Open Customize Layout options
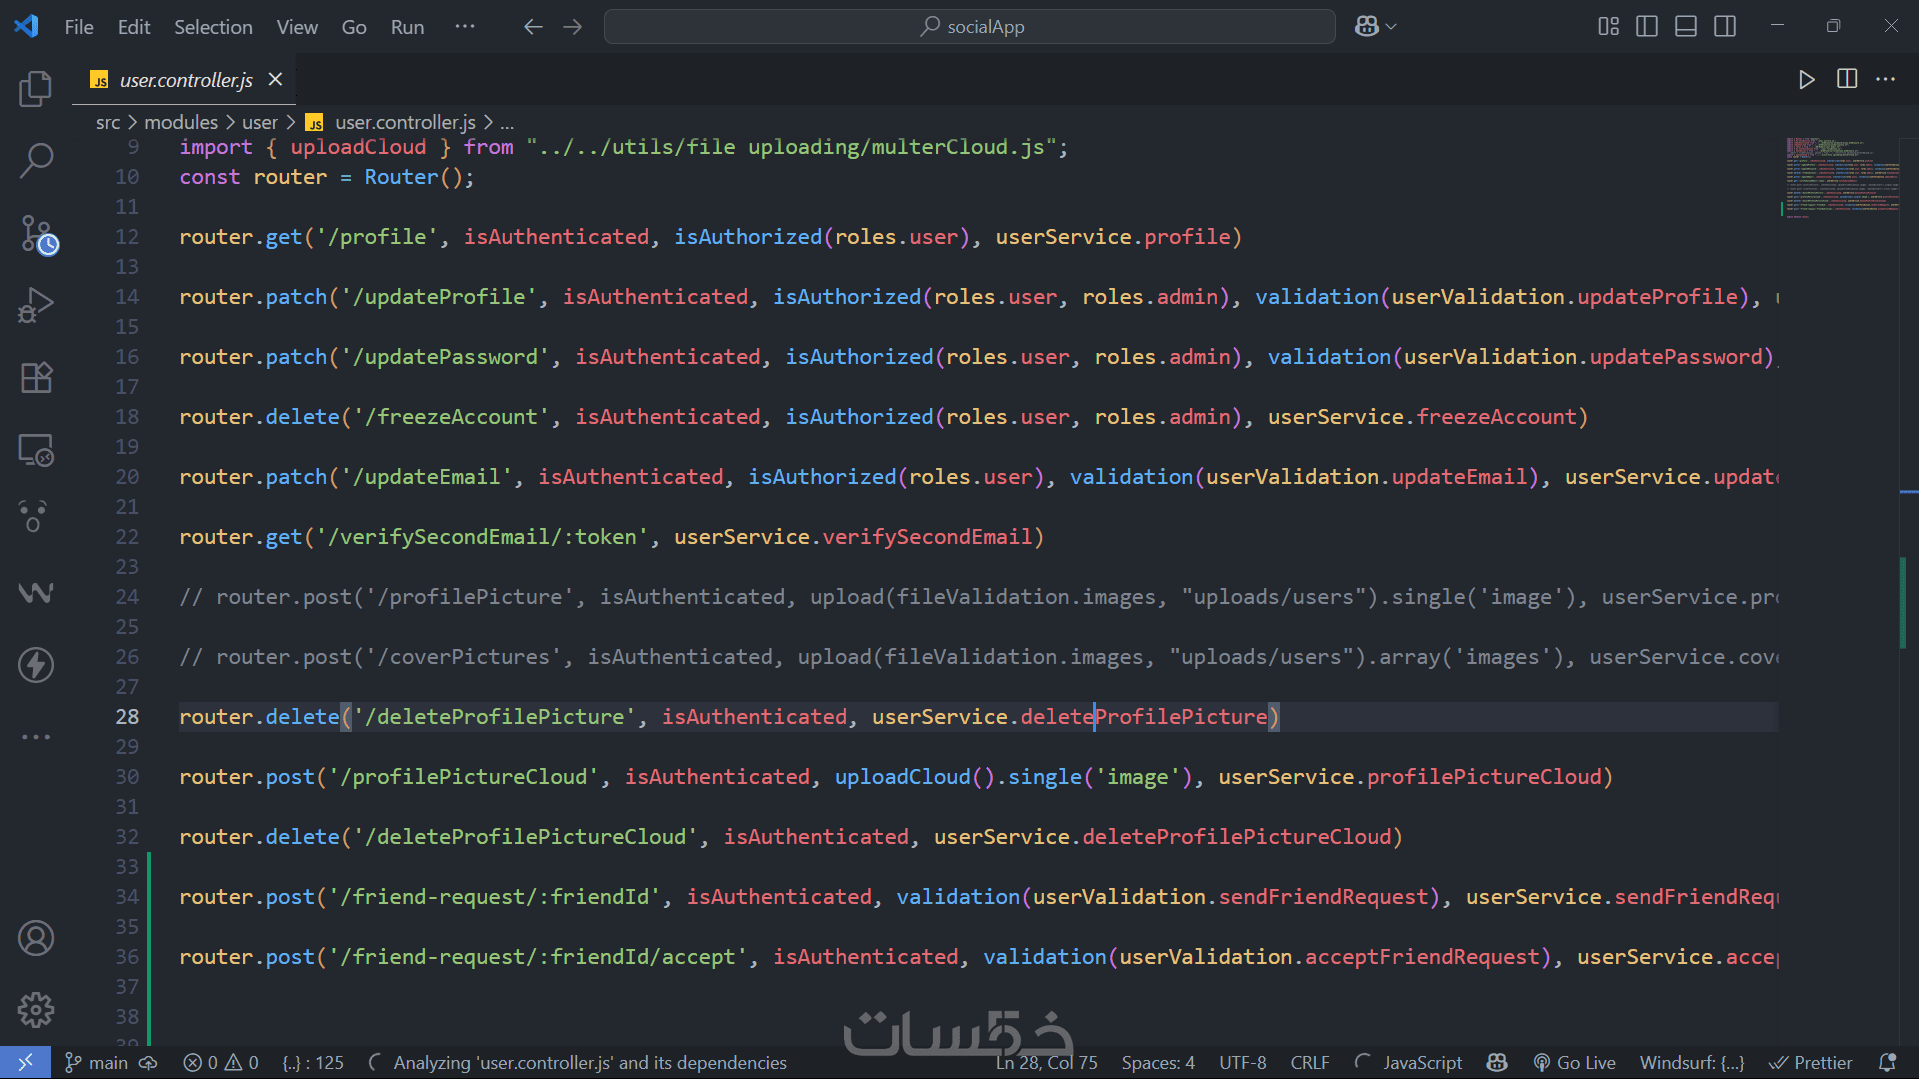Viewport: 1919px width, 1079px height. point(1608,27)
